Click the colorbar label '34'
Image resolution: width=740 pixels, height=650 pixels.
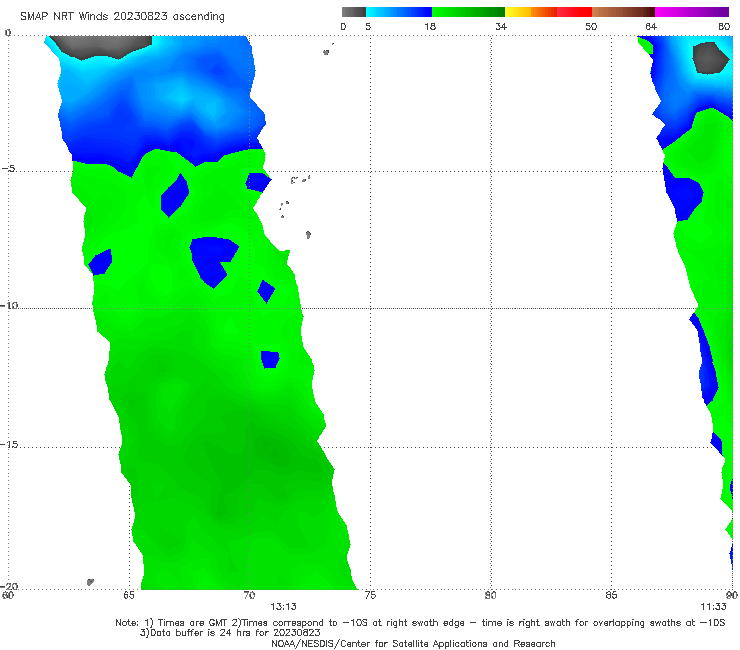pos(501,26)
